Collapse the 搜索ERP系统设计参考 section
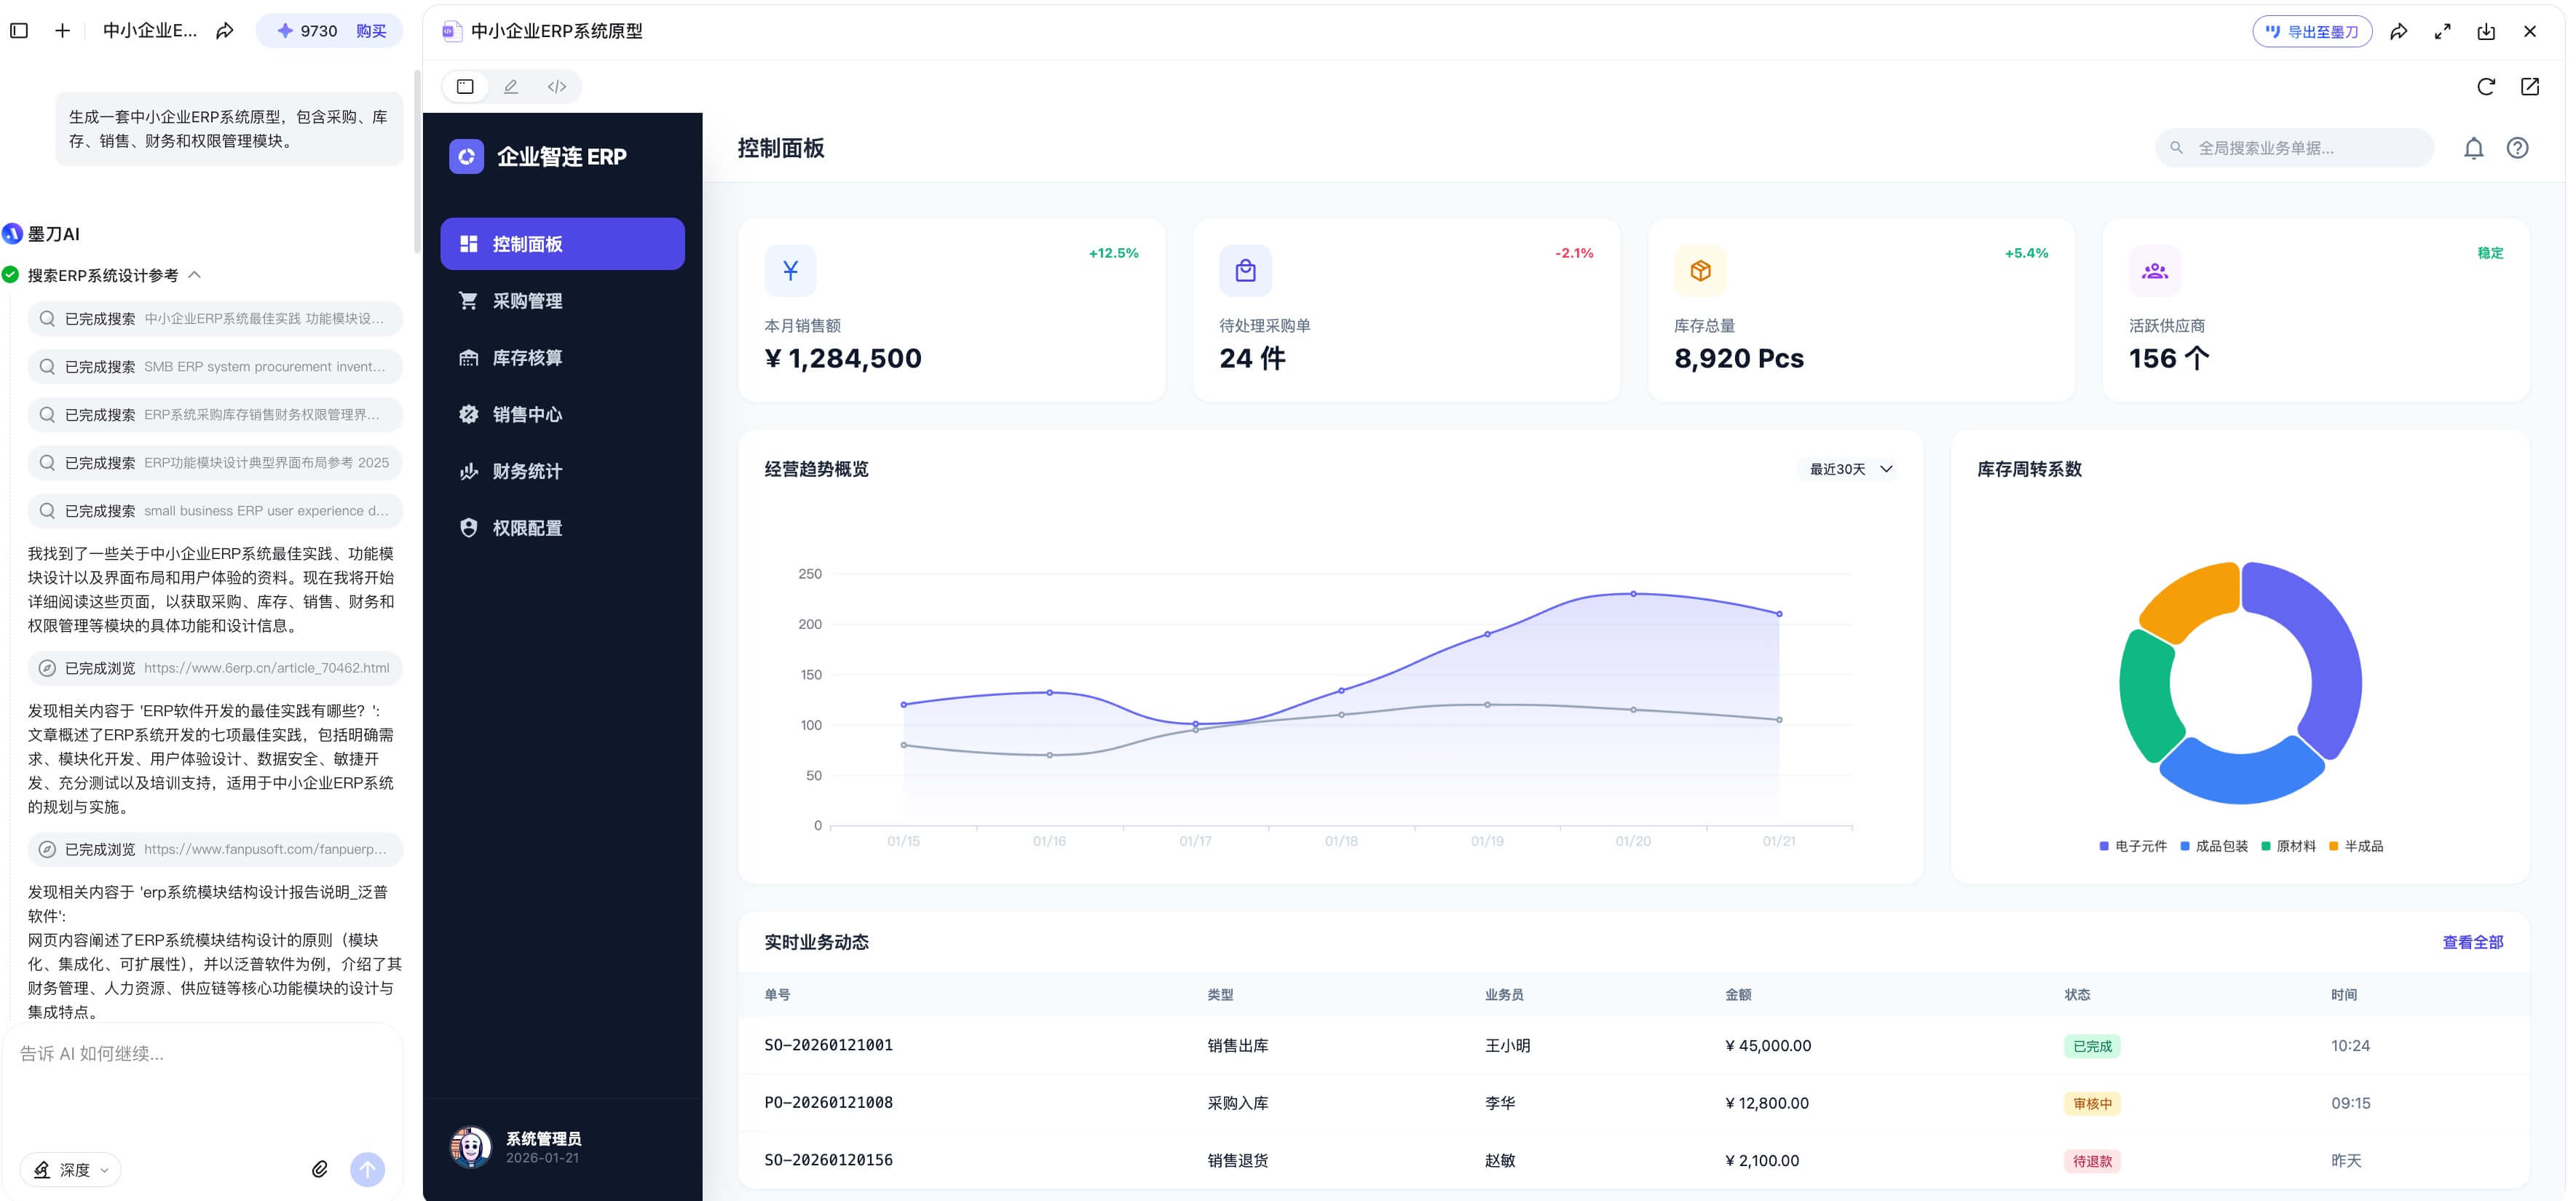Image resolution: width=2576 pixels, height=1201 pixels. pos(195,275)
